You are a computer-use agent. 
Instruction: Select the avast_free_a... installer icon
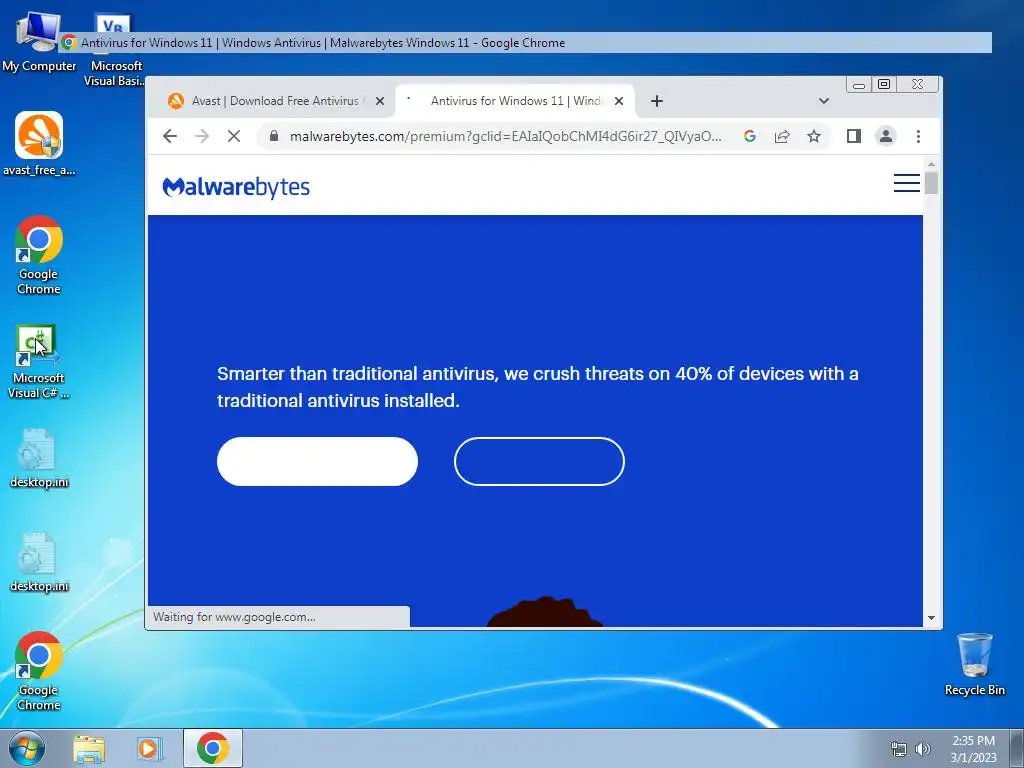coord(39,144)
